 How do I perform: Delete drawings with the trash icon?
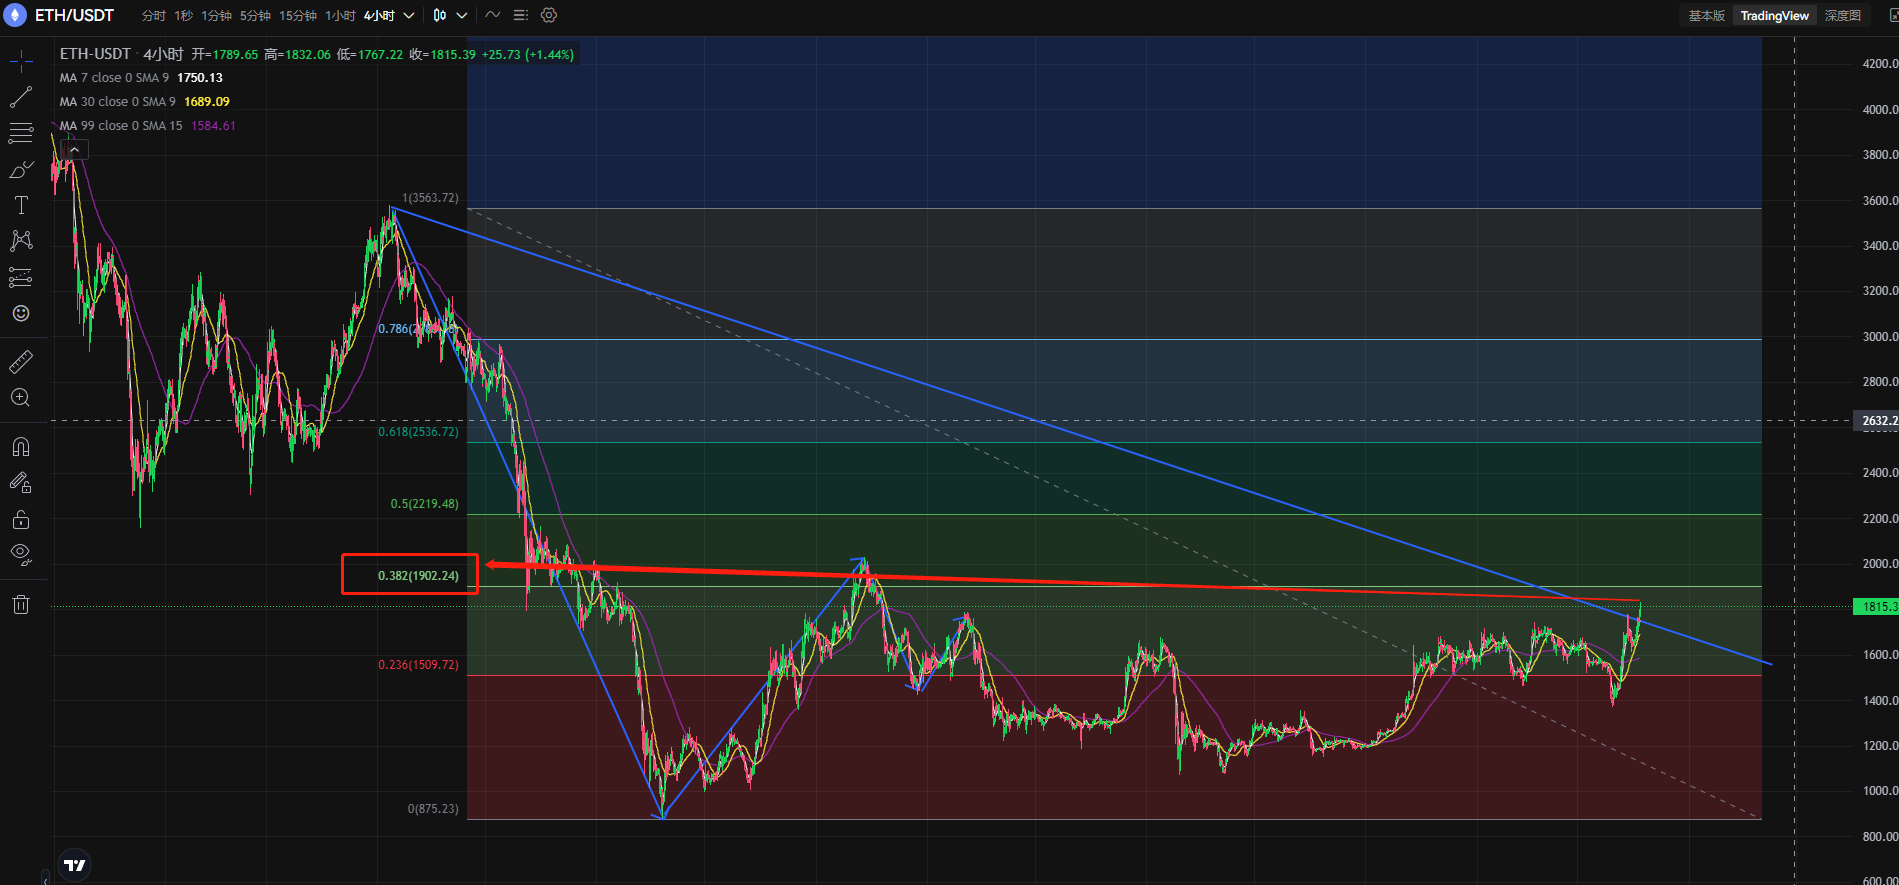pyautogui.click(x=21, y=604)
